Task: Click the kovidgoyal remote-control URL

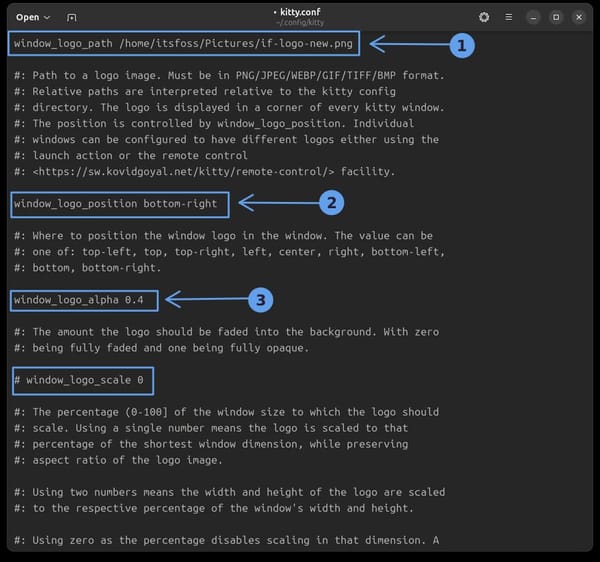Action: click(183, 171)
